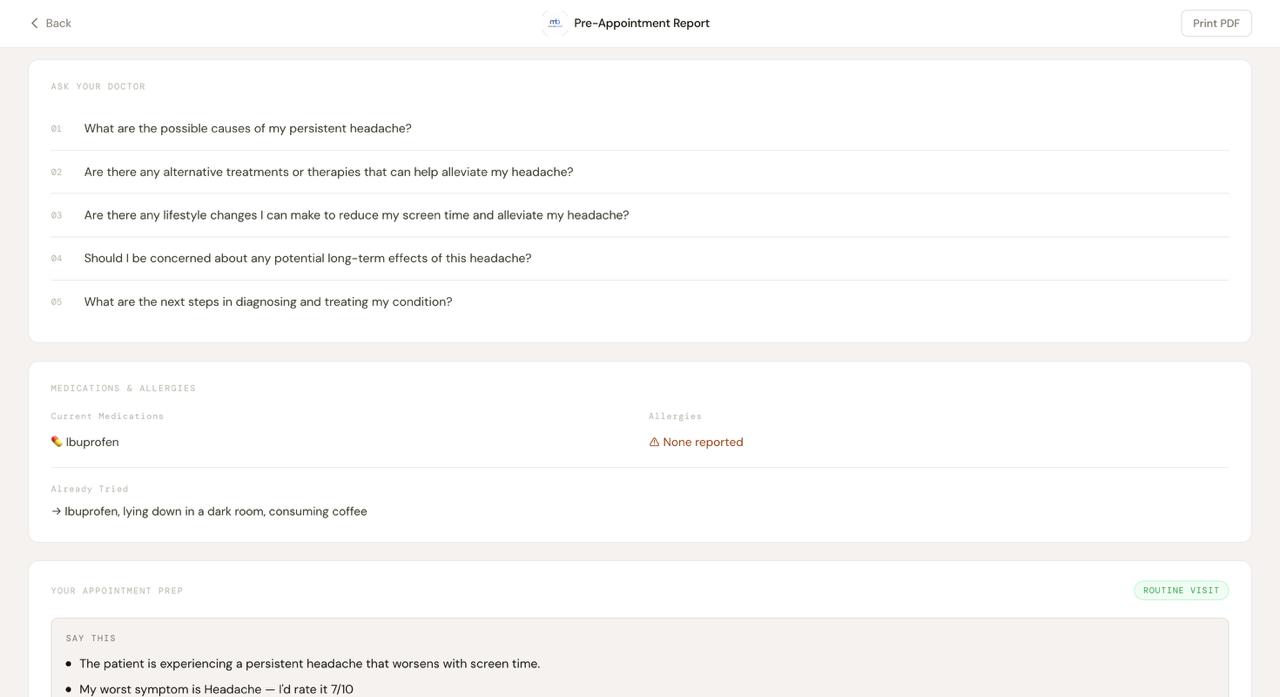Click the Ibuprofen, lying down in dark room text
The height and width of the screenshot is (697, 1280).
[x=216, y=511]
